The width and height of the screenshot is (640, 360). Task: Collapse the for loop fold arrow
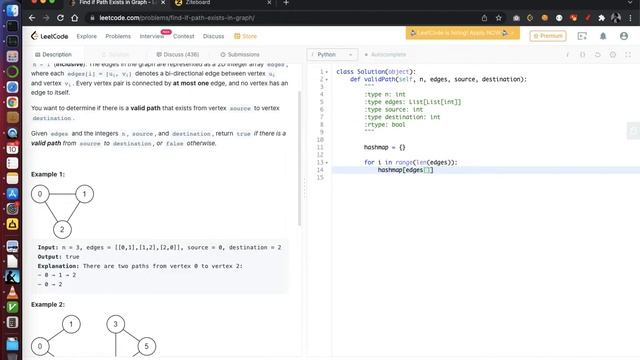click(327, 163)
